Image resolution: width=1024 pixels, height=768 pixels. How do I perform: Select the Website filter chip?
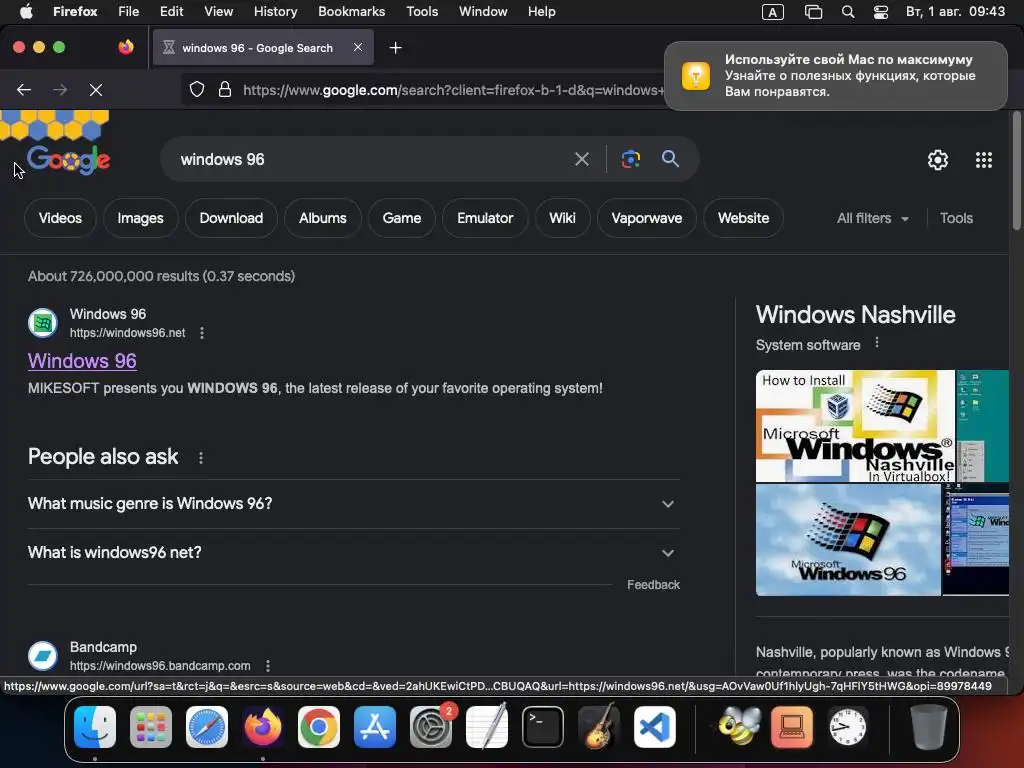coord(743,218)
